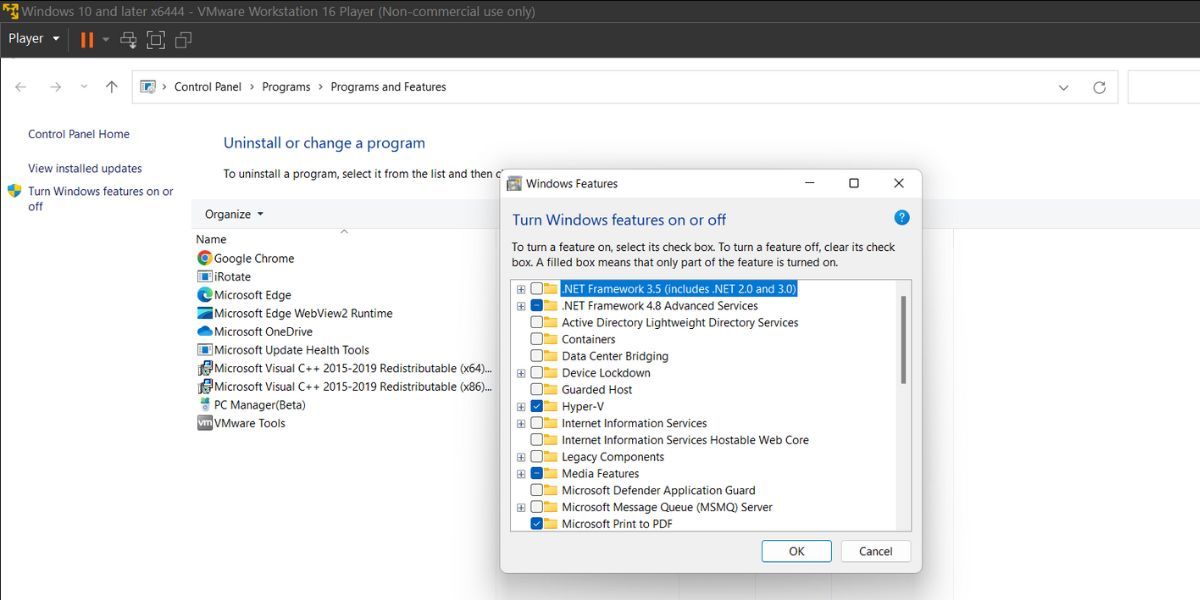The height and width of the screenshot is (600, 1200).
Task: Open address bar history dropdown
Action: (1063, 87)
